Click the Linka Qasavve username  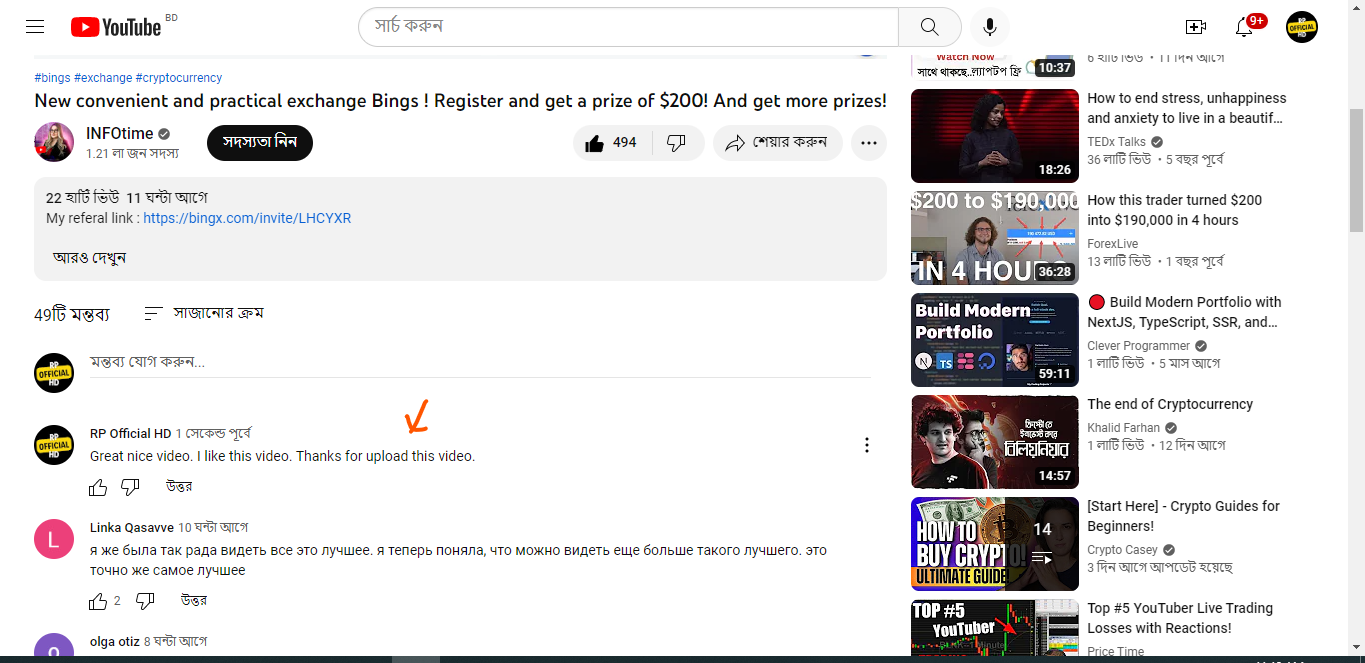[x=132, y=527]
